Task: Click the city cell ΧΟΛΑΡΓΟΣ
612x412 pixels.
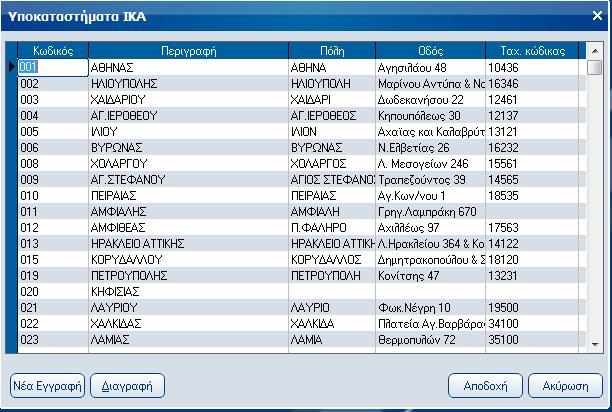Action: click(332, 163)
